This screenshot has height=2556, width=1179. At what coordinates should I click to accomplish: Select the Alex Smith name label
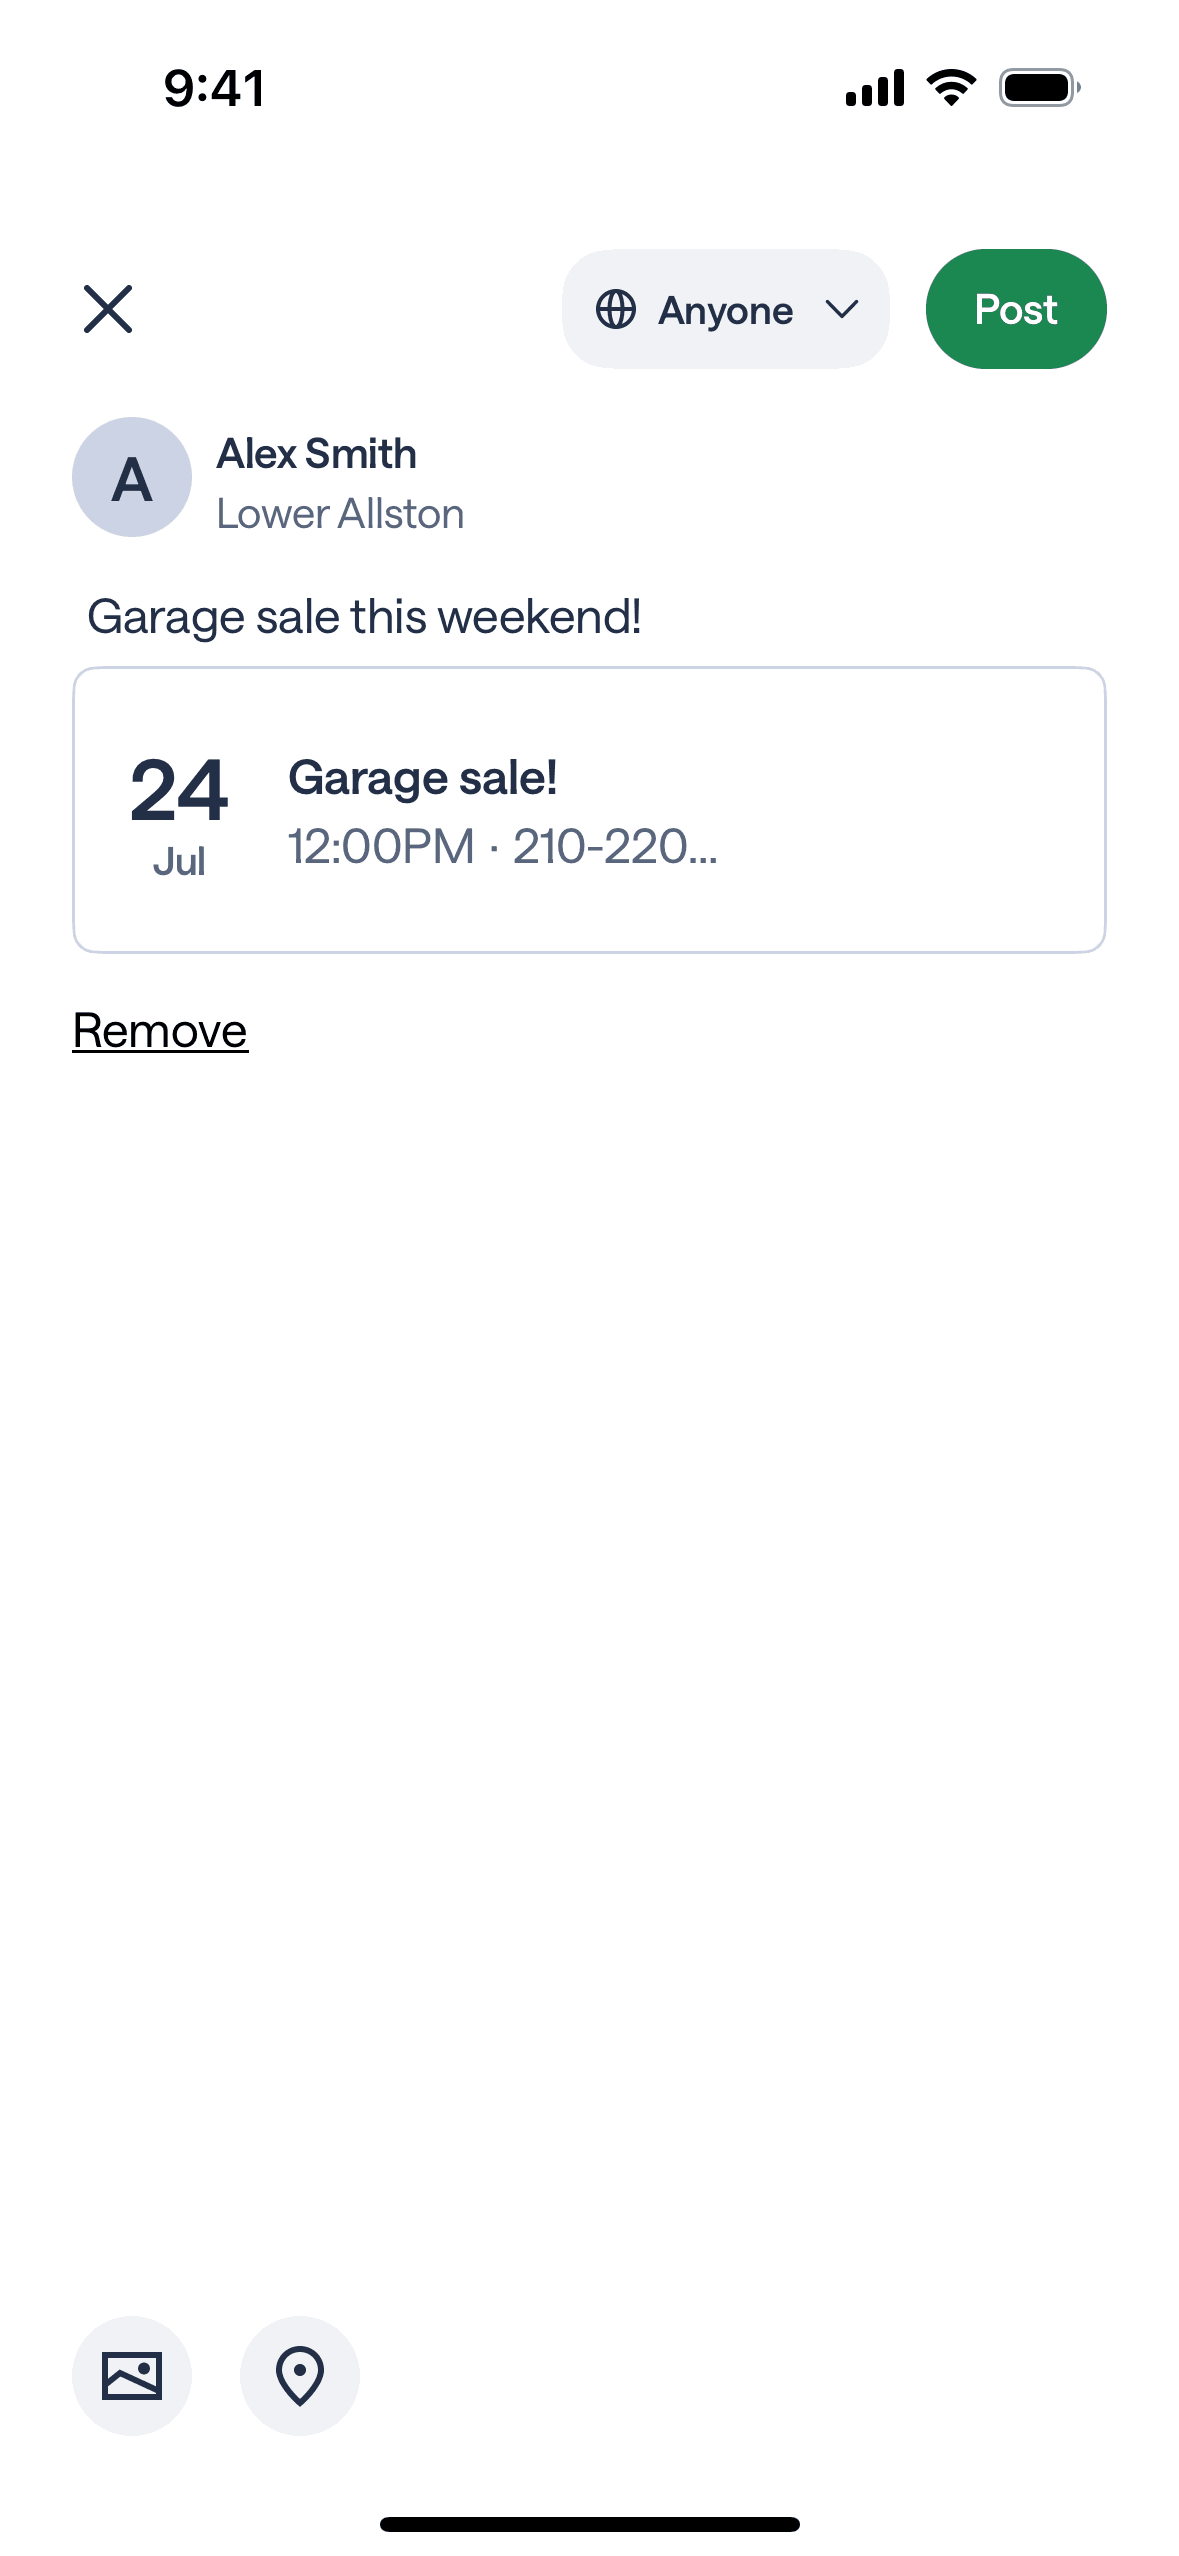coord(316,454)
